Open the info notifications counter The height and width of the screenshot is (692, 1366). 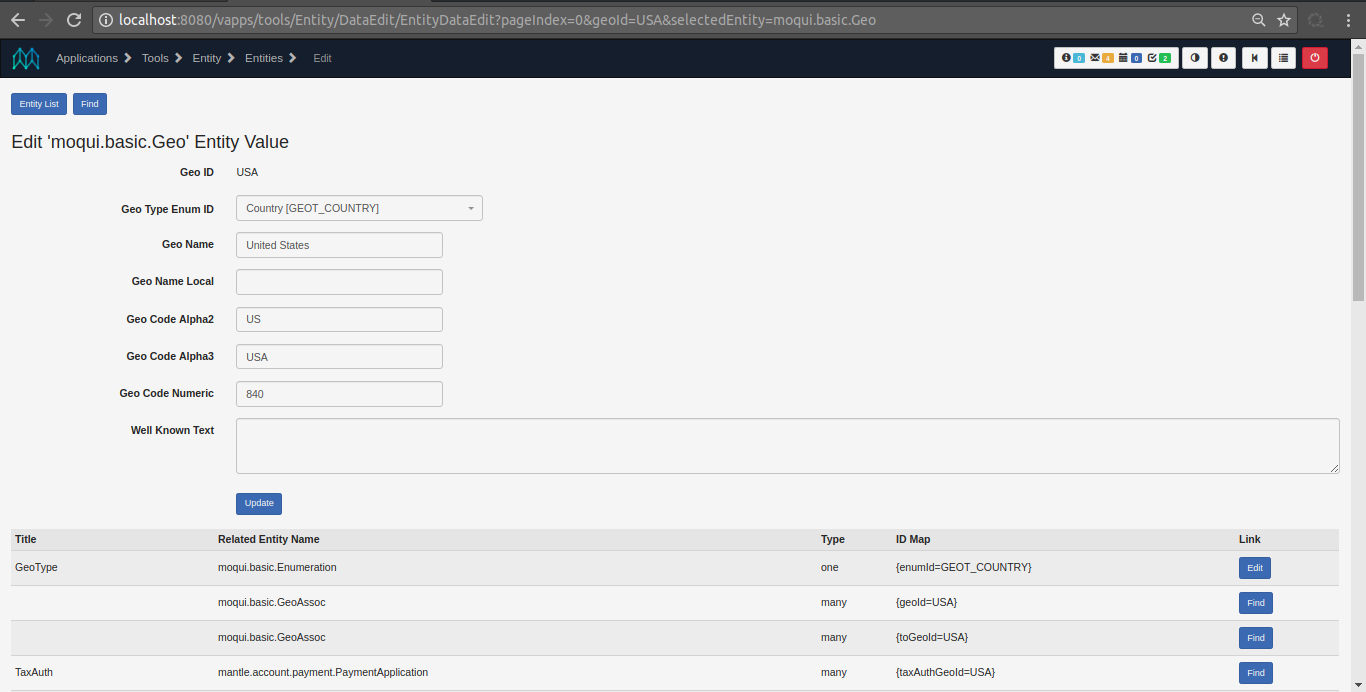1072,58
